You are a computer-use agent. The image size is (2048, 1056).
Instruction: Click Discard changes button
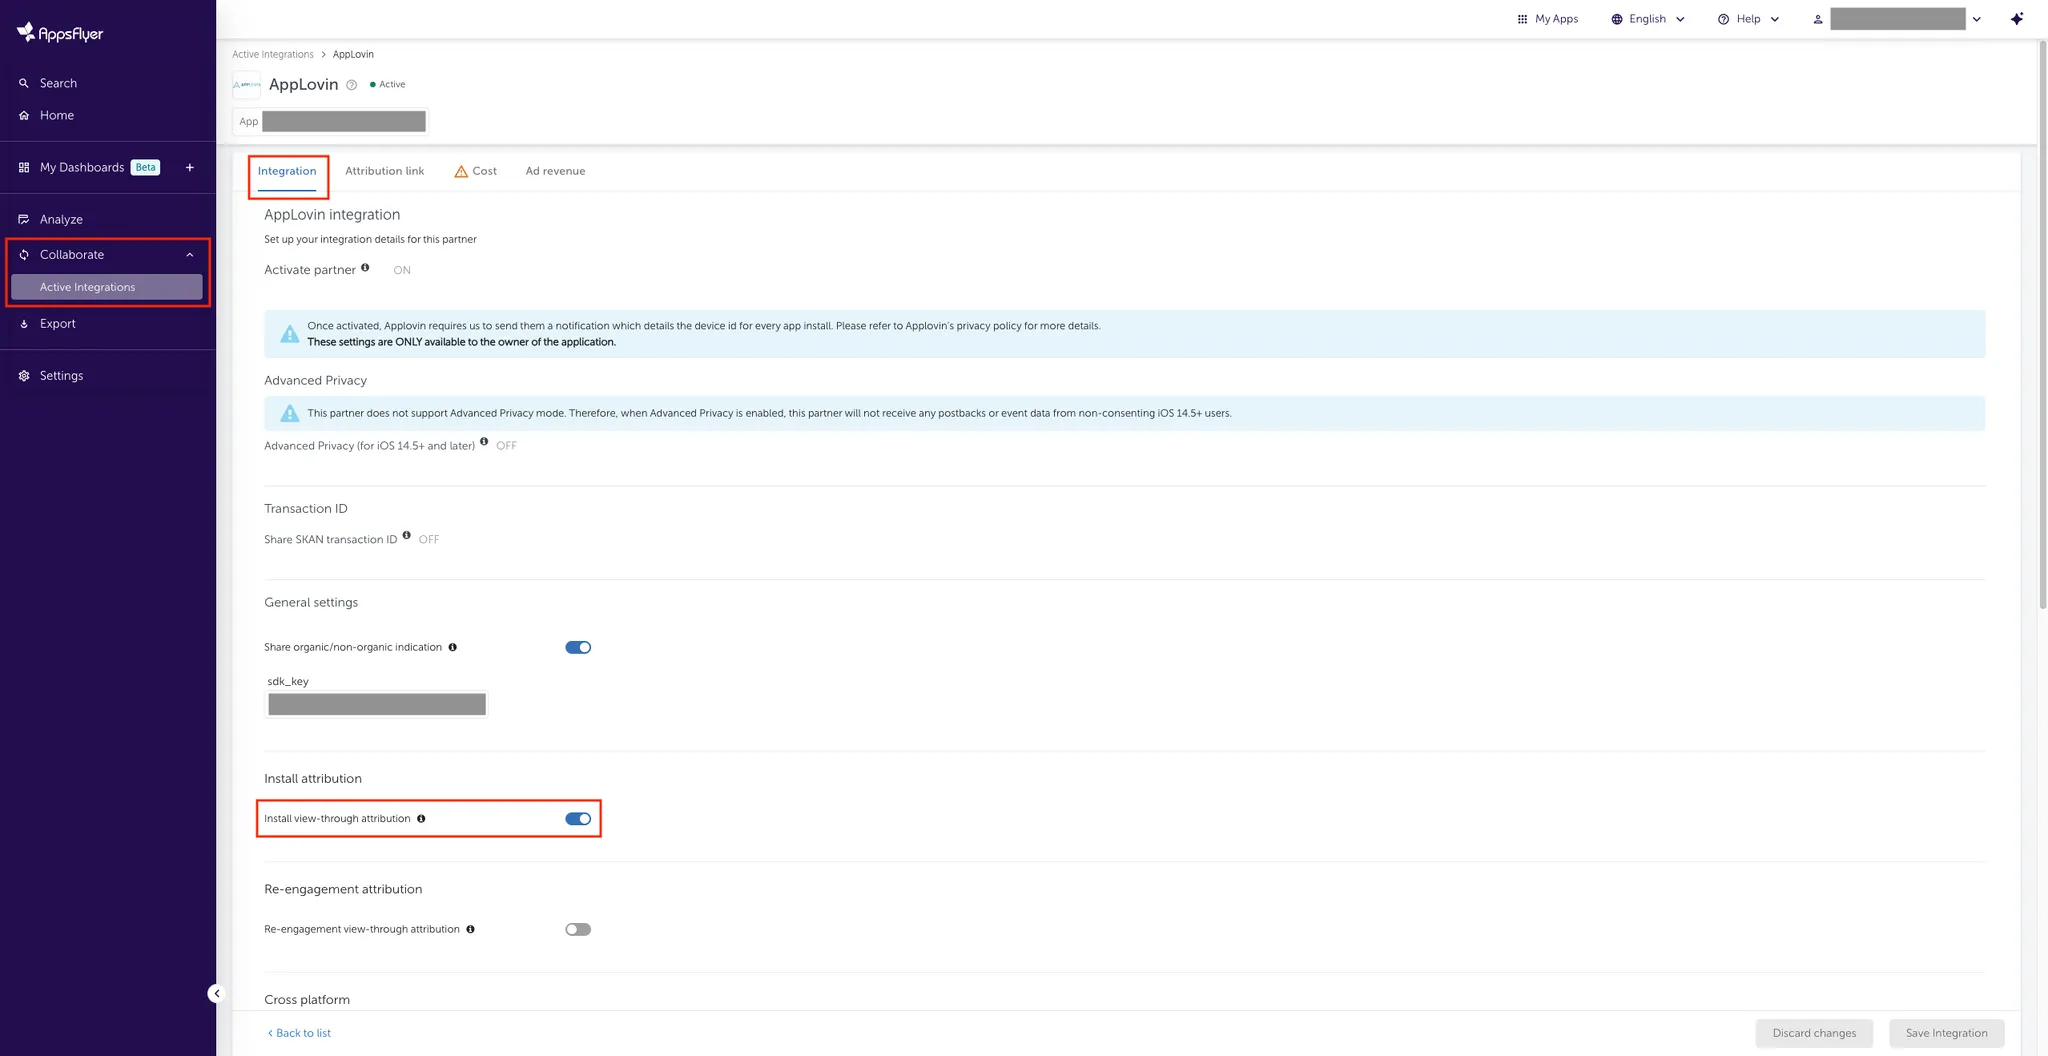click(x=1814, y=1033)
